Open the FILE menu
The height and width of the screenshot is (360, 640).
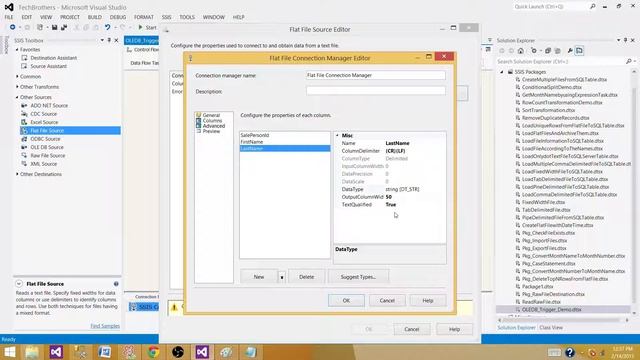point(9,17)
